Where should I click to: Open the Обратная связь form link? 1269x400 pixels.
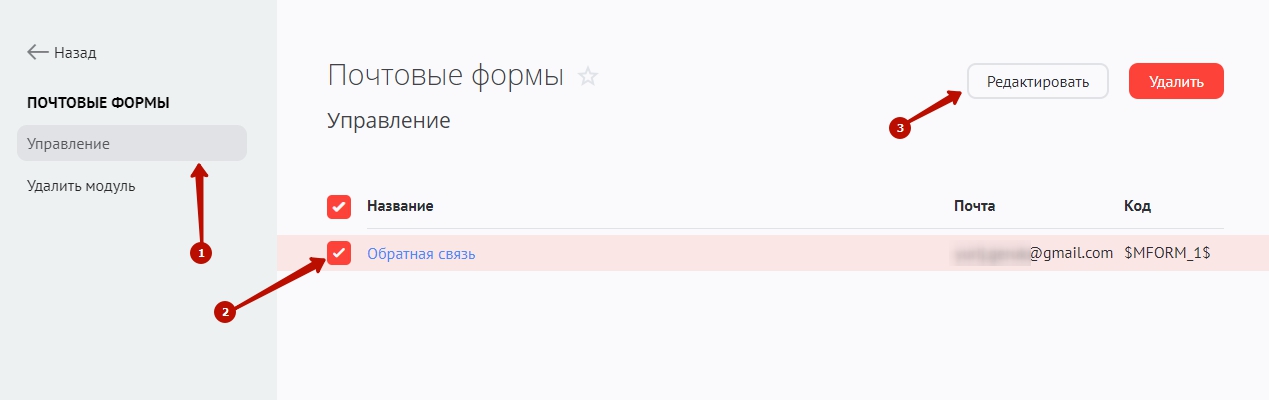tap(421, 254)
